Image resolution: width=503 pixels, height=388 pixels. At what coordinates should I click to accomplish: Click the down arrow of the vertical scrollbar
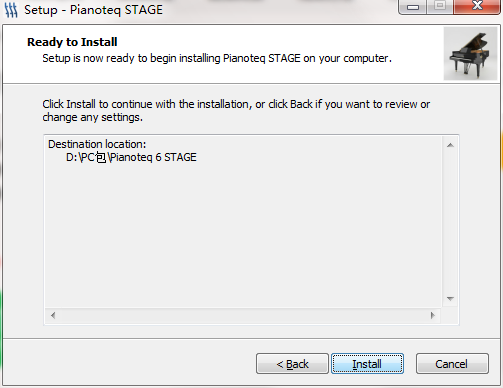450,299
